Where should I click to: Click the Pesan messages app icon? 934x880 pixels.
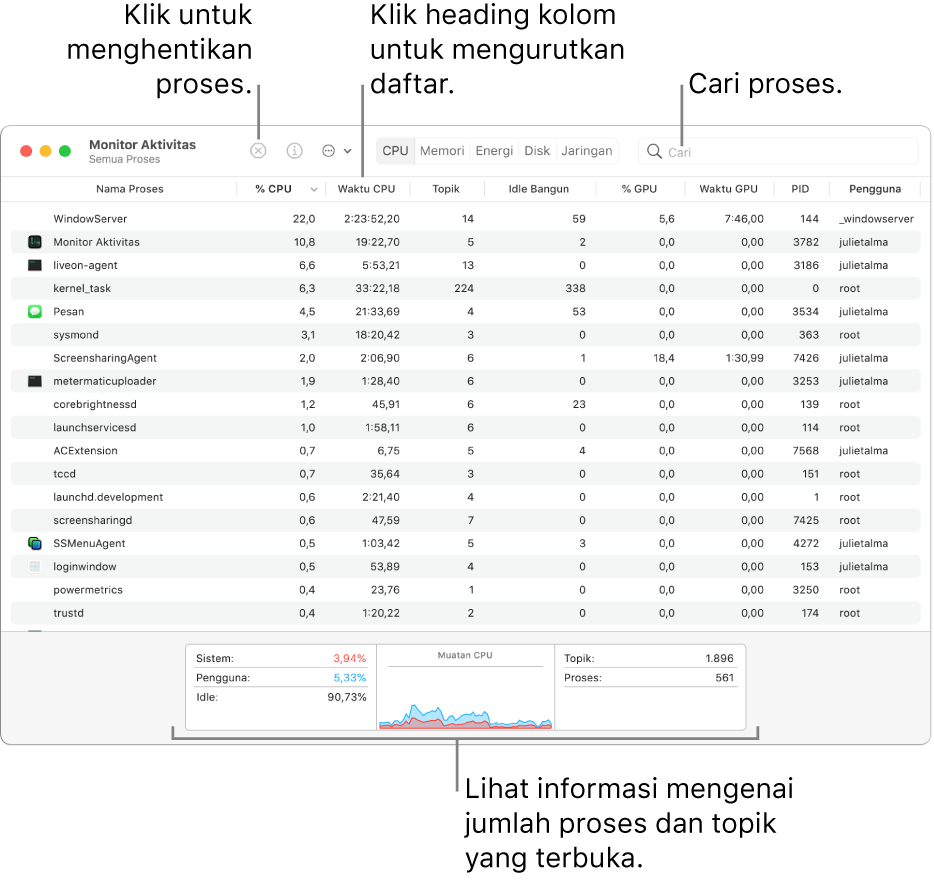click(35, 312)
